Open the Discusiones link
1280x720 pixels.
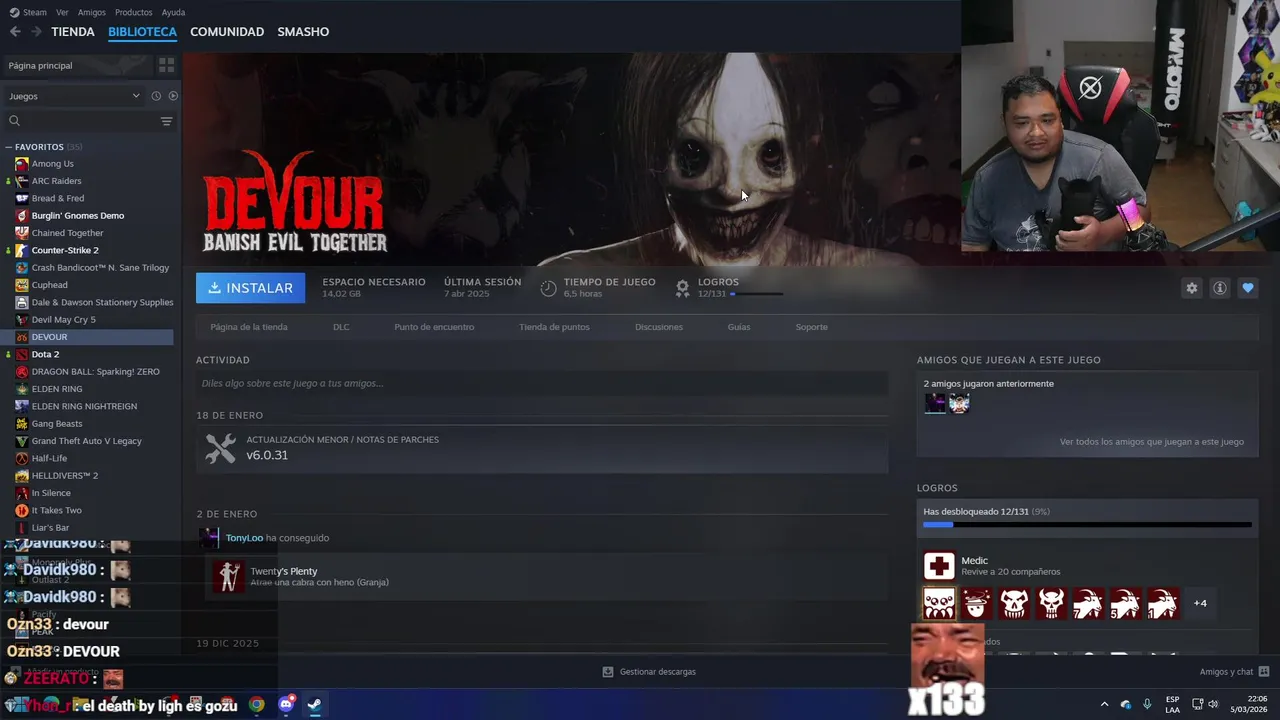tap(659, 327)
